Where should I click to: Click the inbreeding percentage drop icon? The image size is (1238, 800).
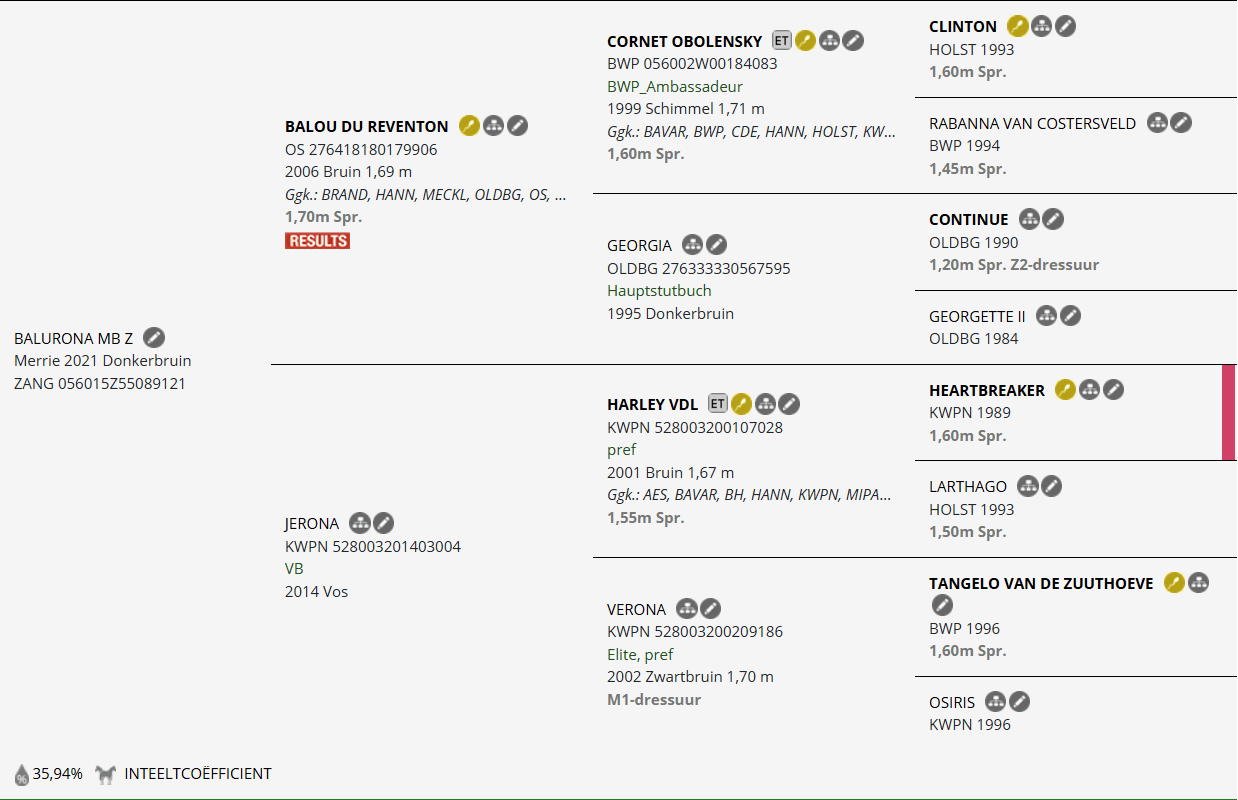coord(21,774)
